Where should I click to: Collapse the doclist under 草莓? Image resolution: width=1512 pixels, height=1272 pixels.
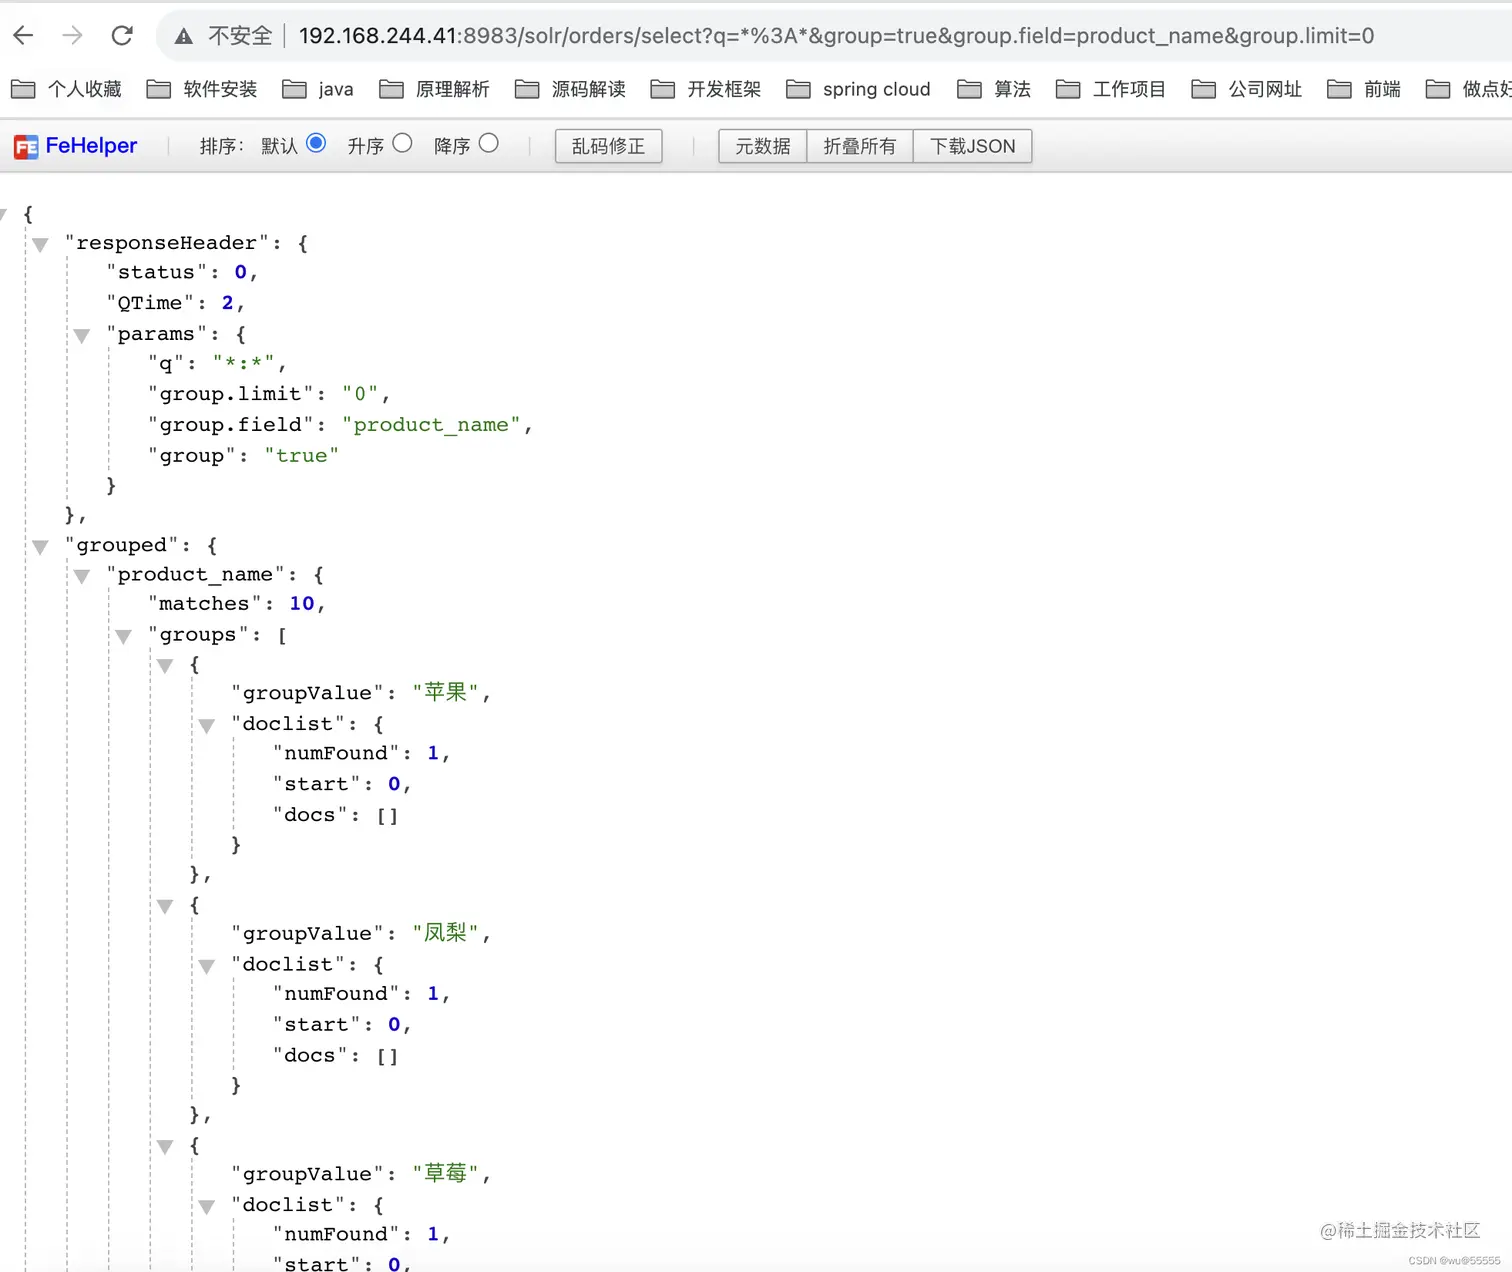coord(206,1207)
